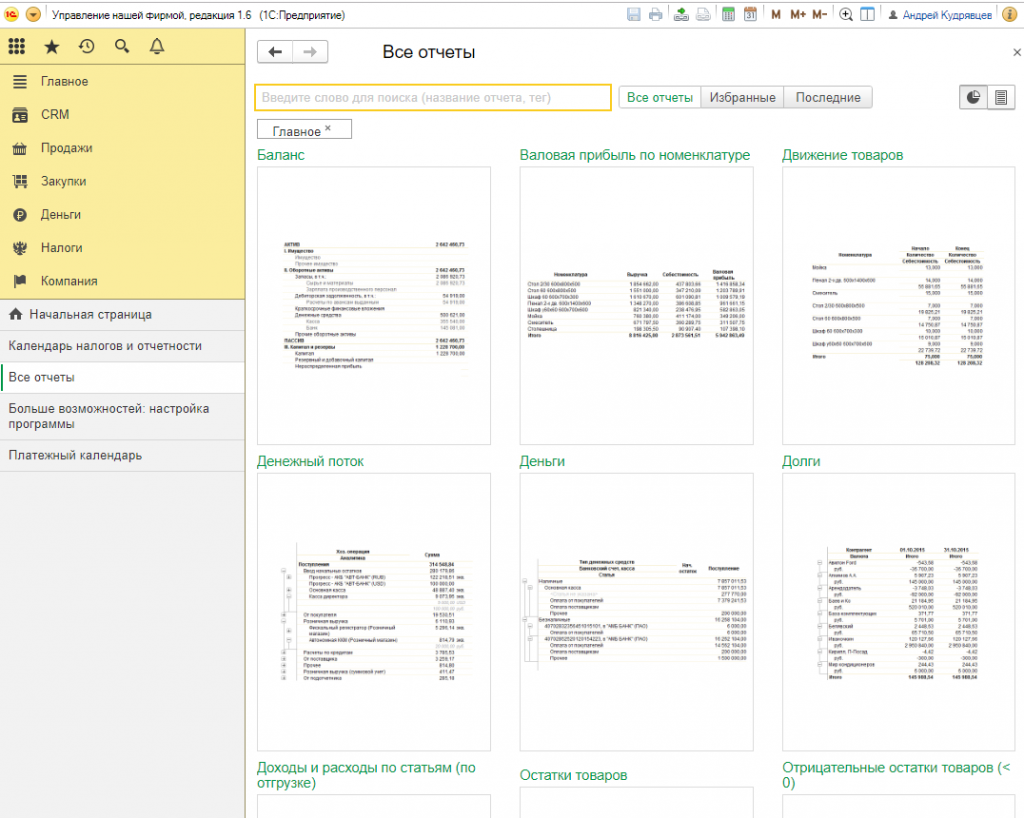Open the "Продажи" section
1024x818 pixels.
pos(66,148)
